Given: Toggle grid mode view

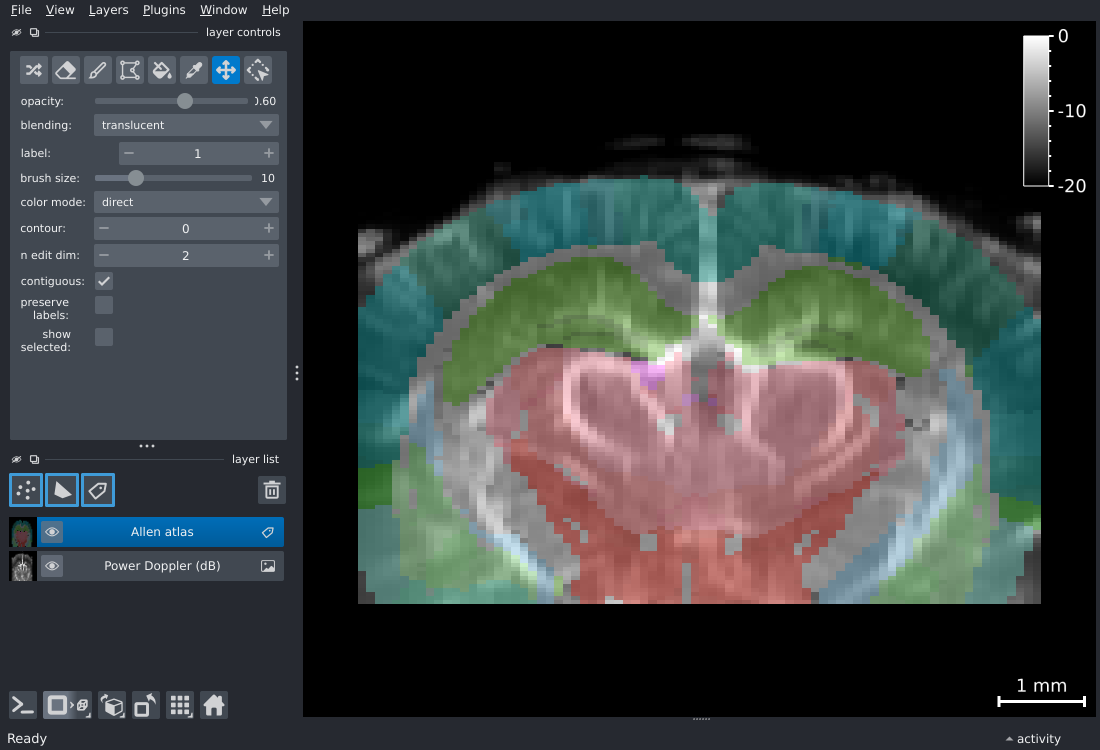Looking at the screenshot, I should click(x=180, y=705).
